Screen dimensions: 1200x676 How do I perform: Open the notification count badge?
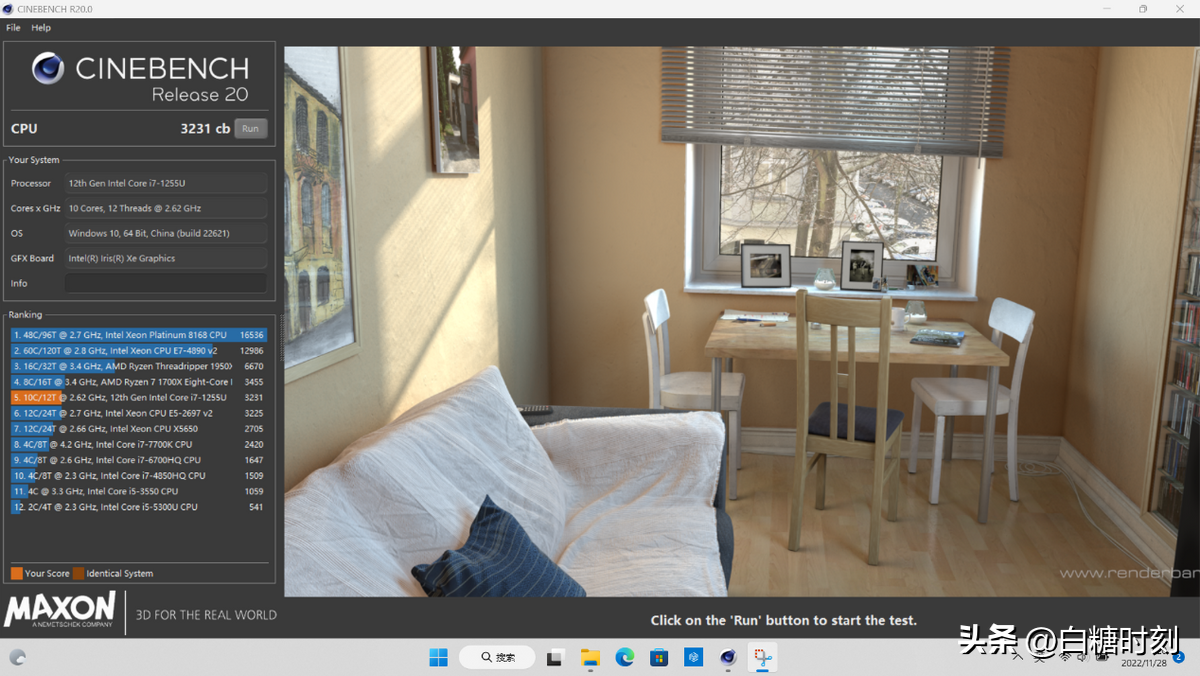[1180, 657]
